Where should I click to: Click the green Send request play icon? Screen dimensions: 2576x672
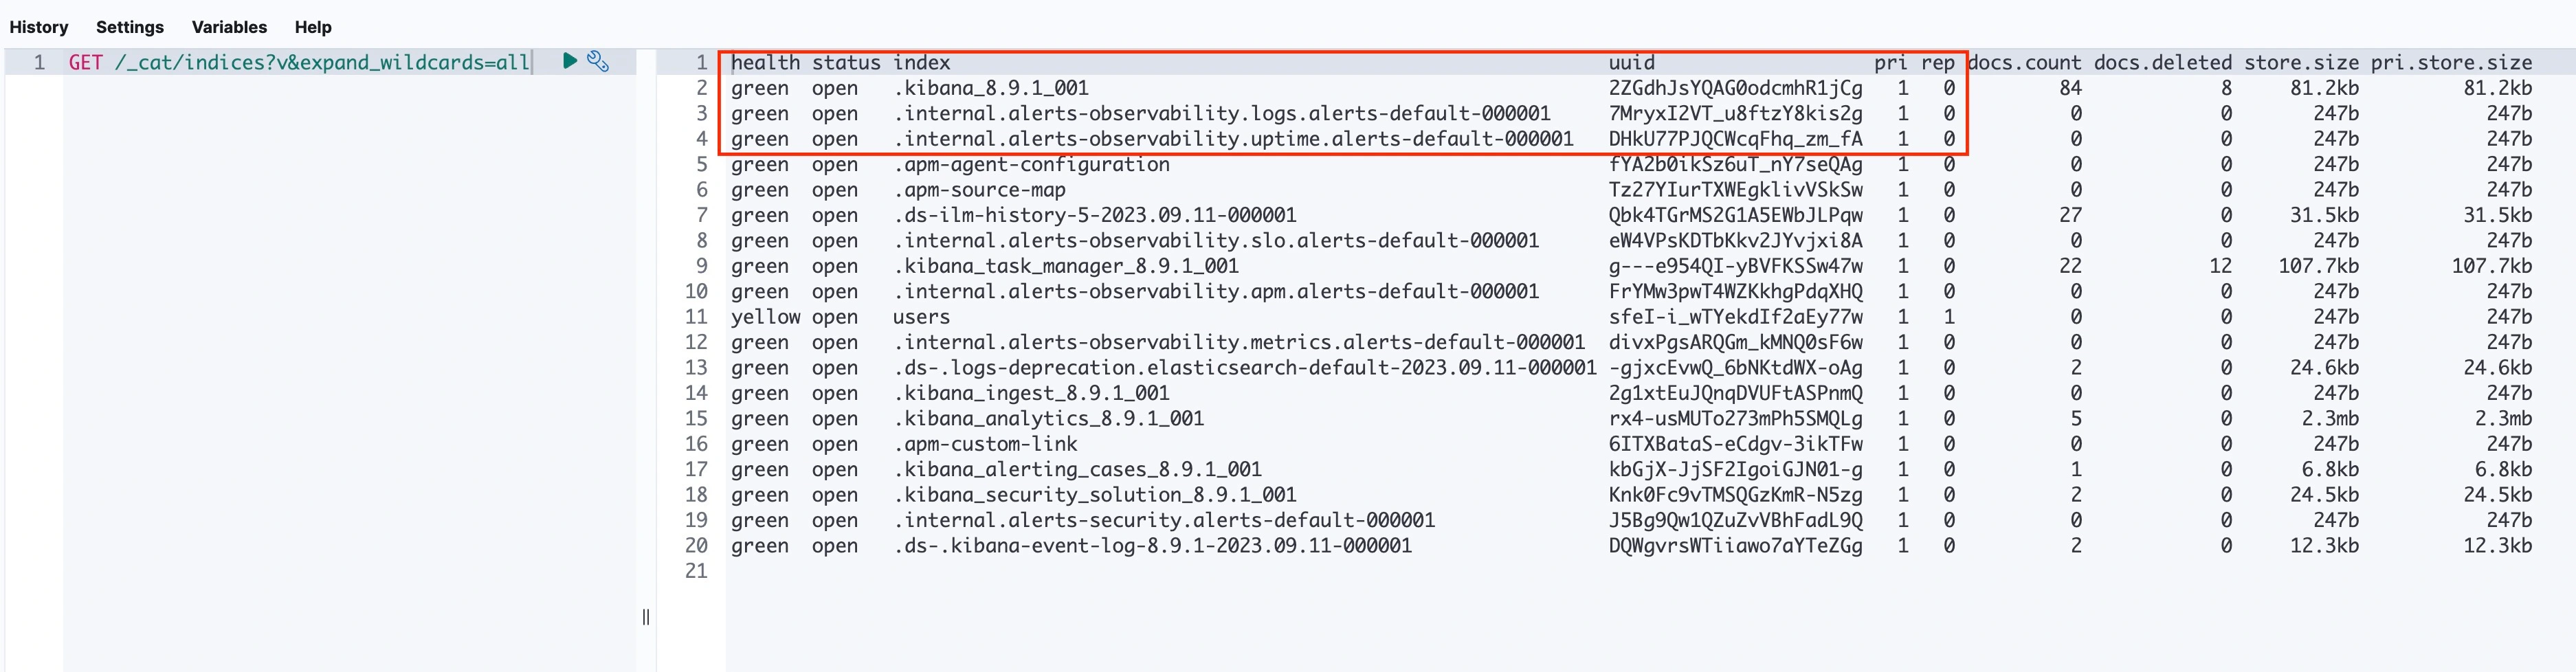(x=569, y=61)
